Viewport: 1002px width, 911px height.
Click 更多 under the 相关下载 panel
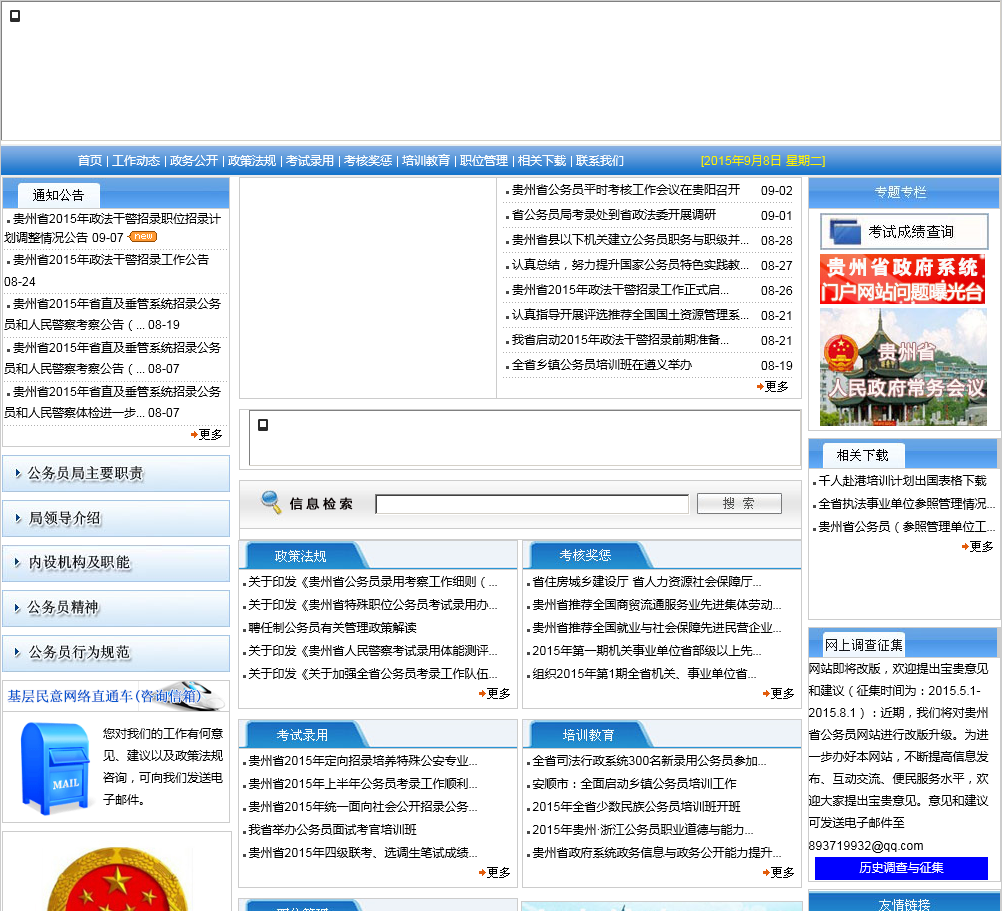pyautogui.click(x=978, y=546)
